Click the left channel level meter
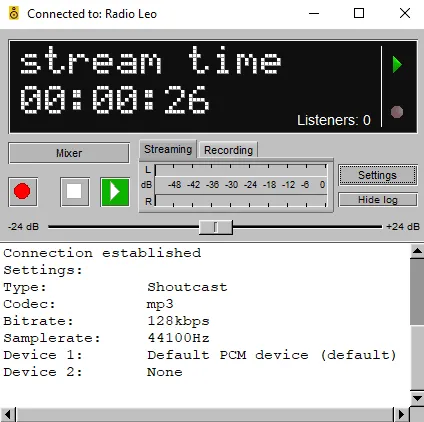424x422 pixels. pyautogui.click(x=241, y=170)
